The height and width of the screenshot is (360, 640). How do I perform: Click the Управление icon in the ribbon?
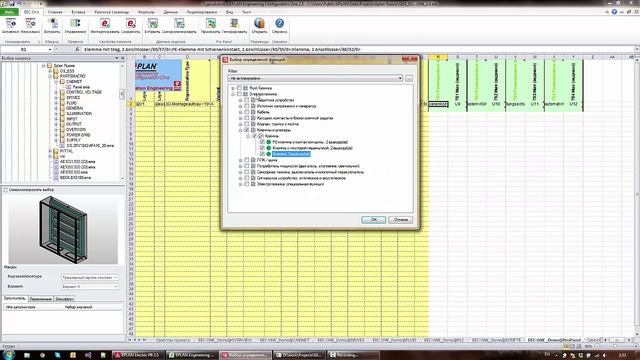pos(75,24)
